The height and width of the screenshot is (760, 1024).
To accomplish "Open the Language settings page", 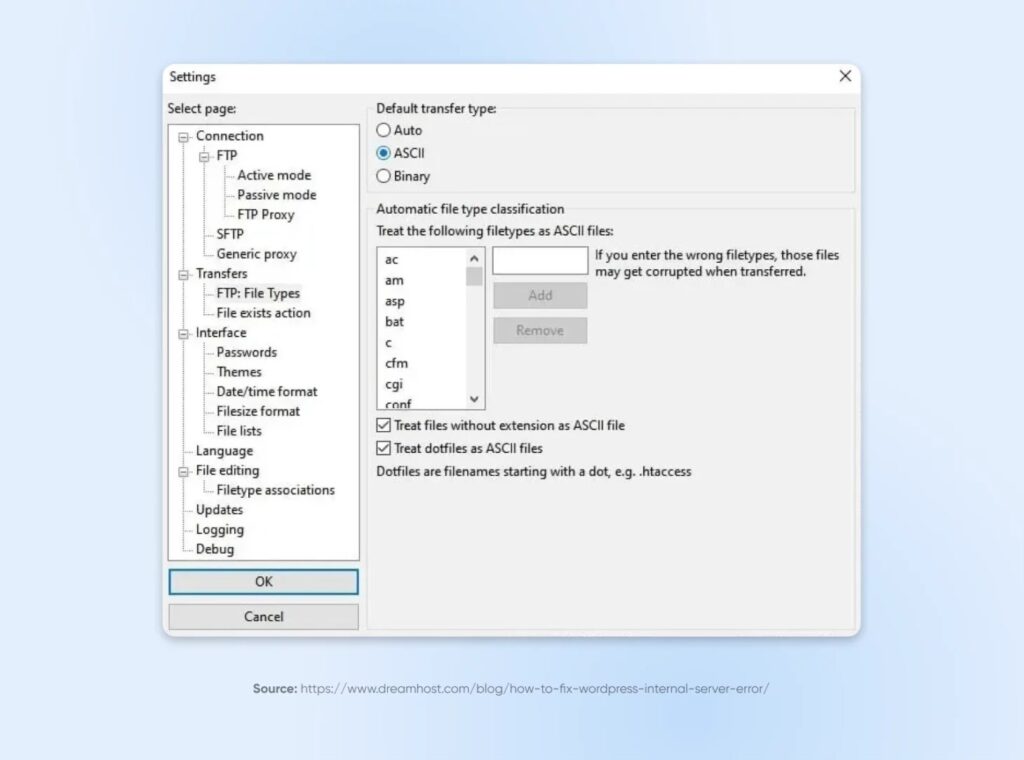I will pyautogui.click(x=224, y=451).
